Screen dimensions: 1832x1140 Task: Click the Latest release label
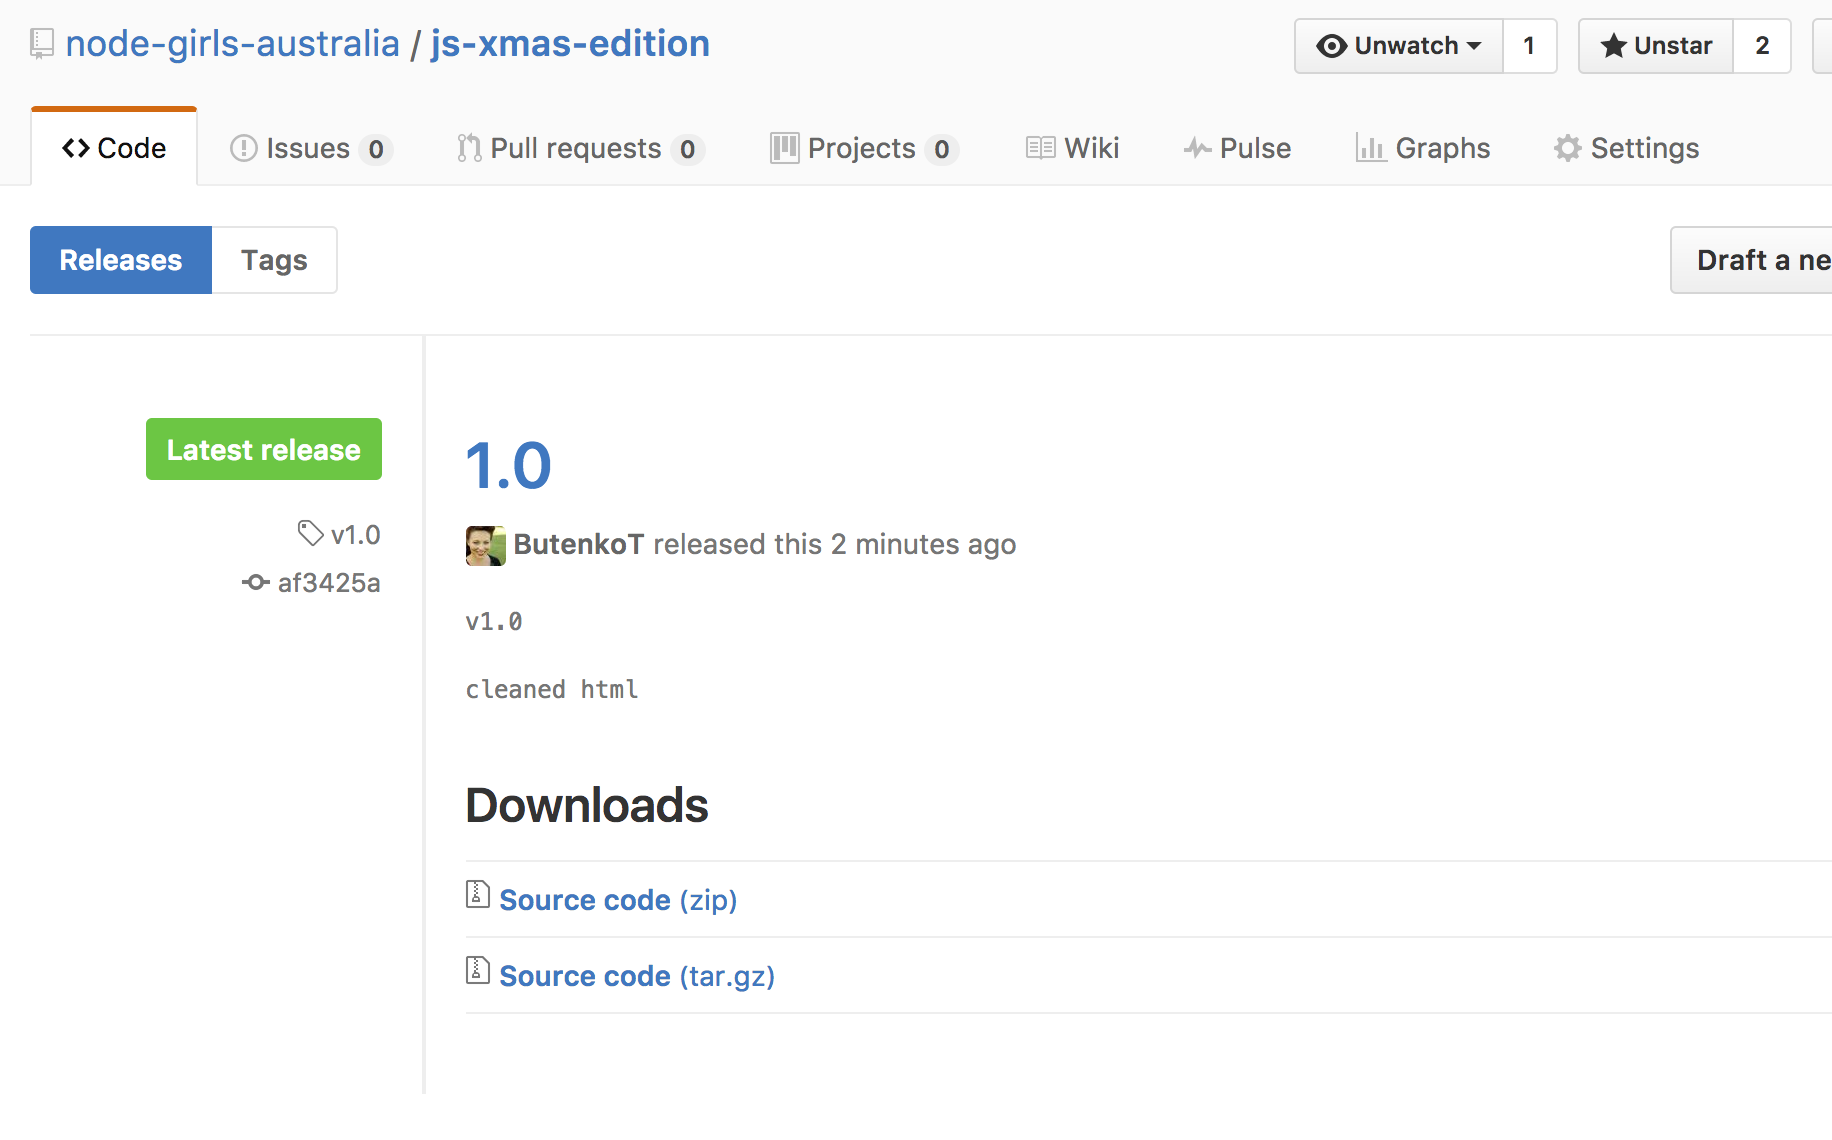[x=264, y=449]
